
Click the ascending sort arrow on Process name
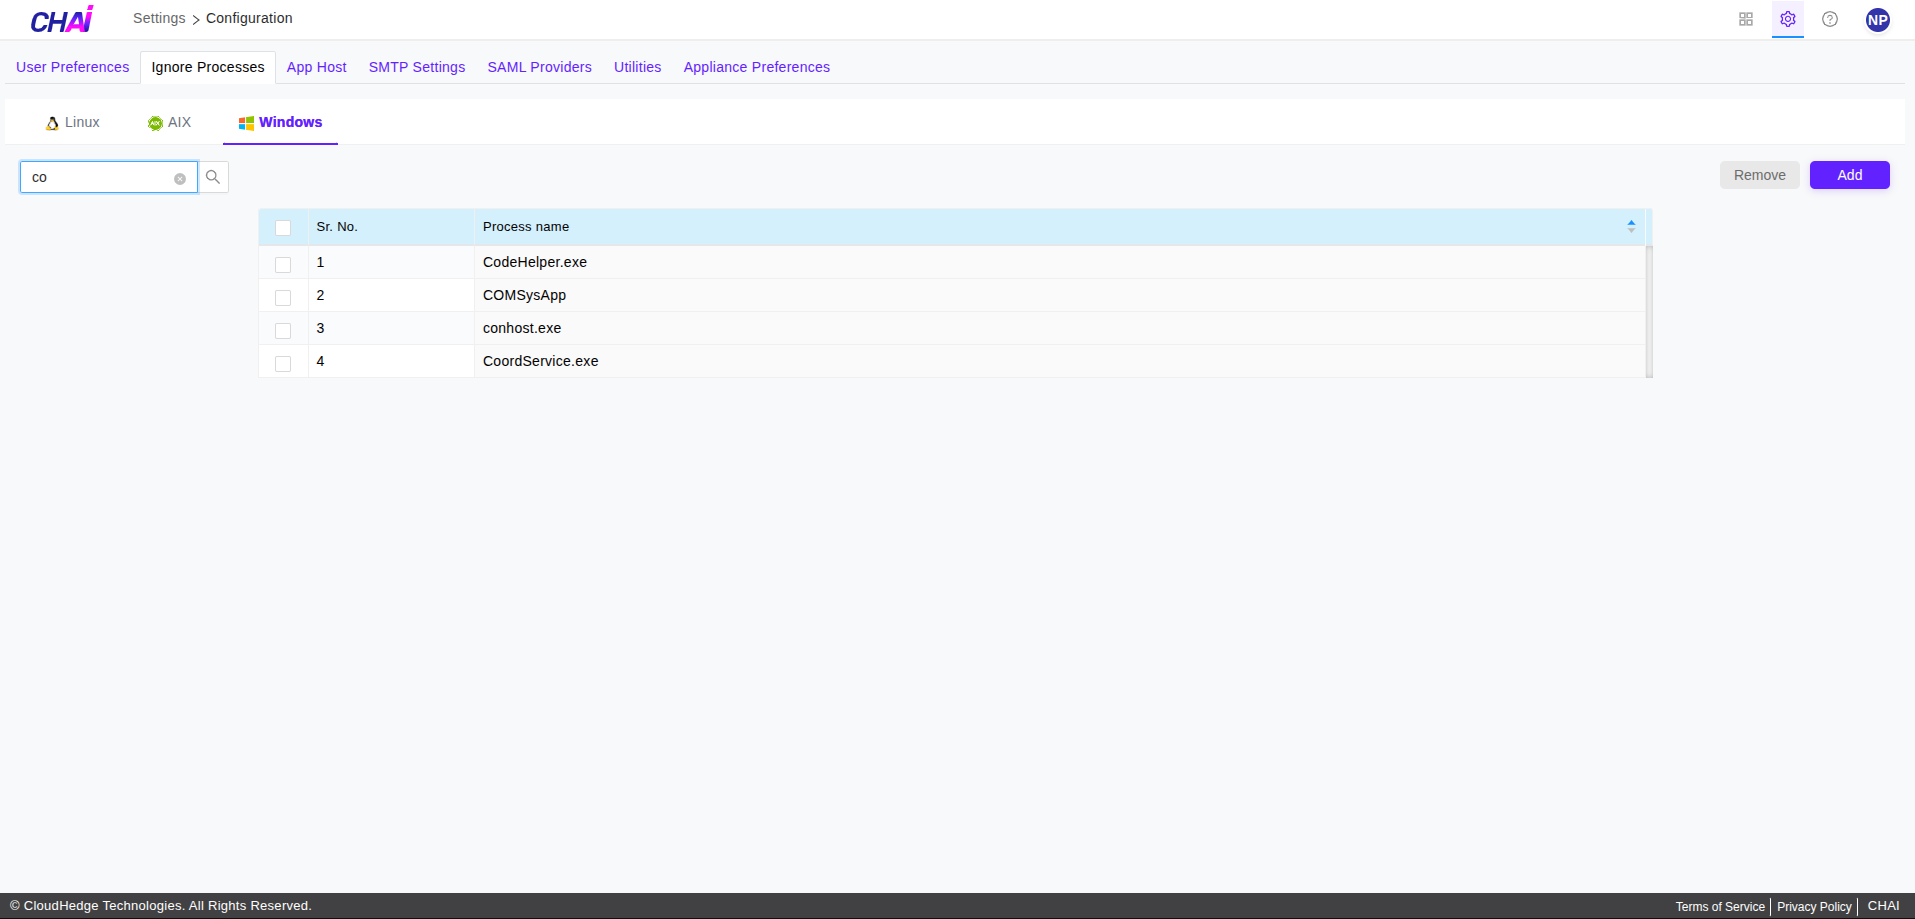pyautogui.click(x=1631, y=221)
